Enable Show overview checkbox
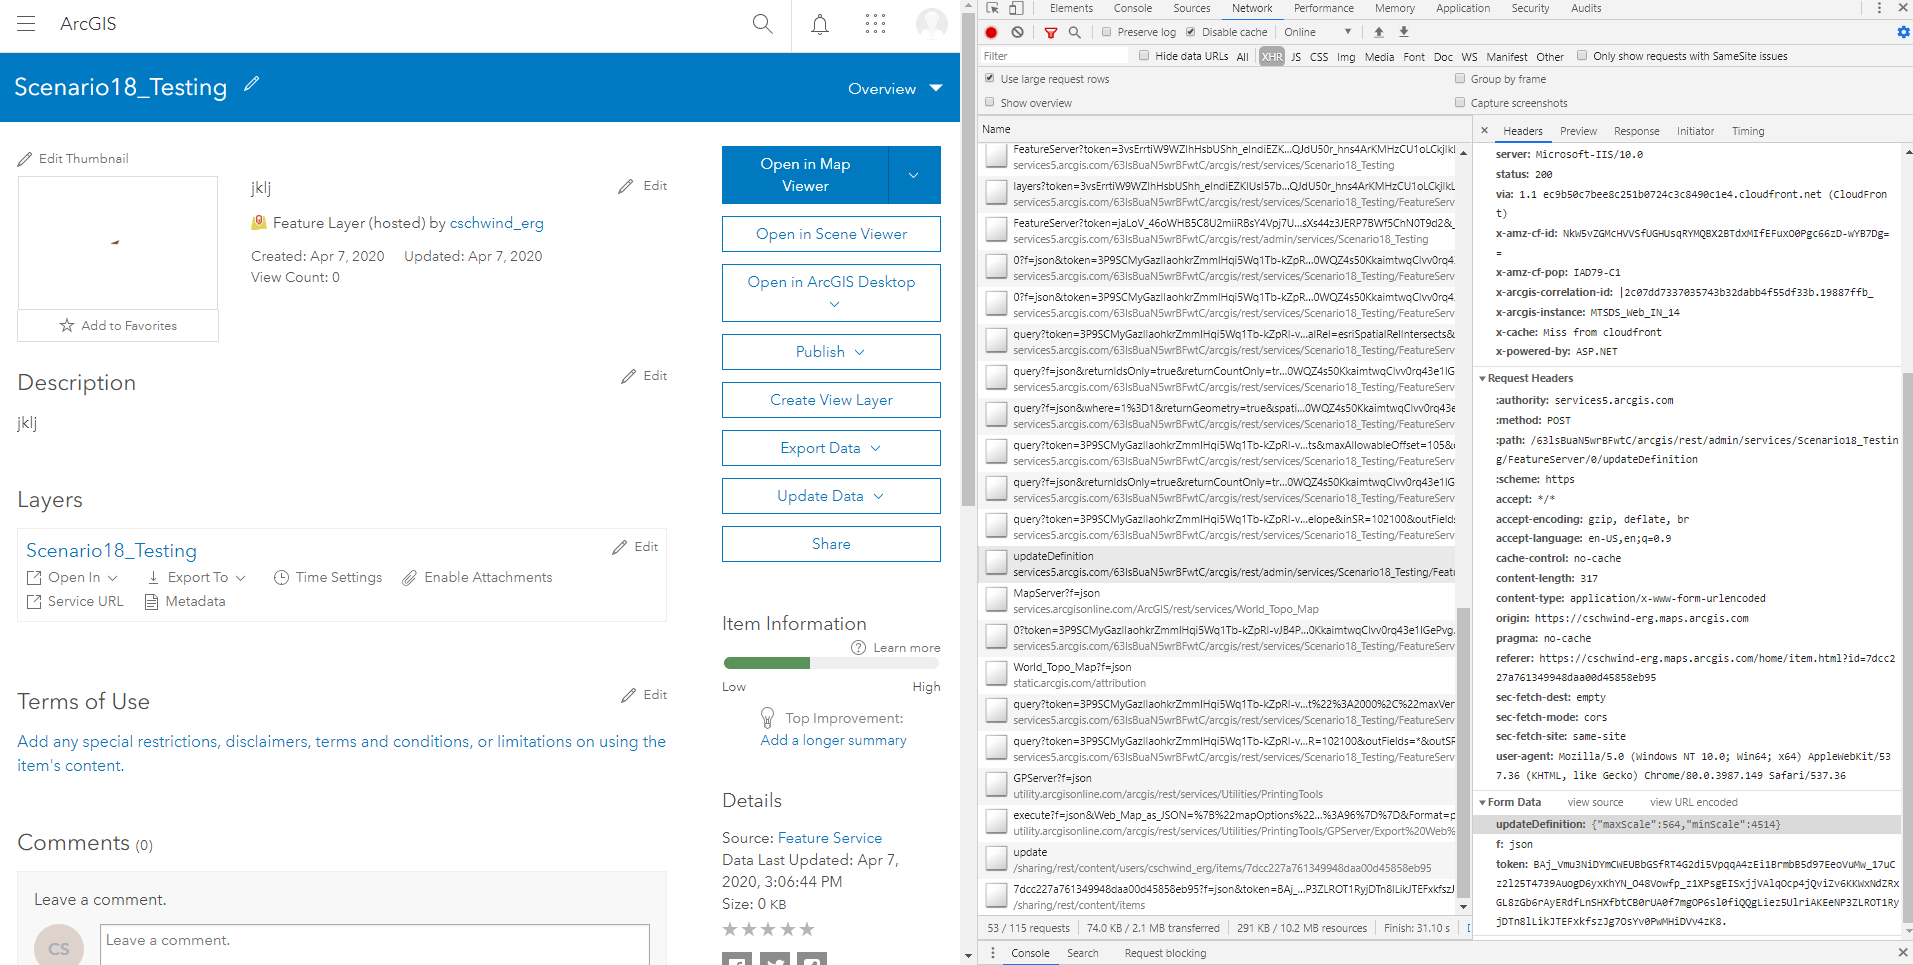The width and height of the screenshot is (1913, 965). pyautogui.click(x=990, y=102)
